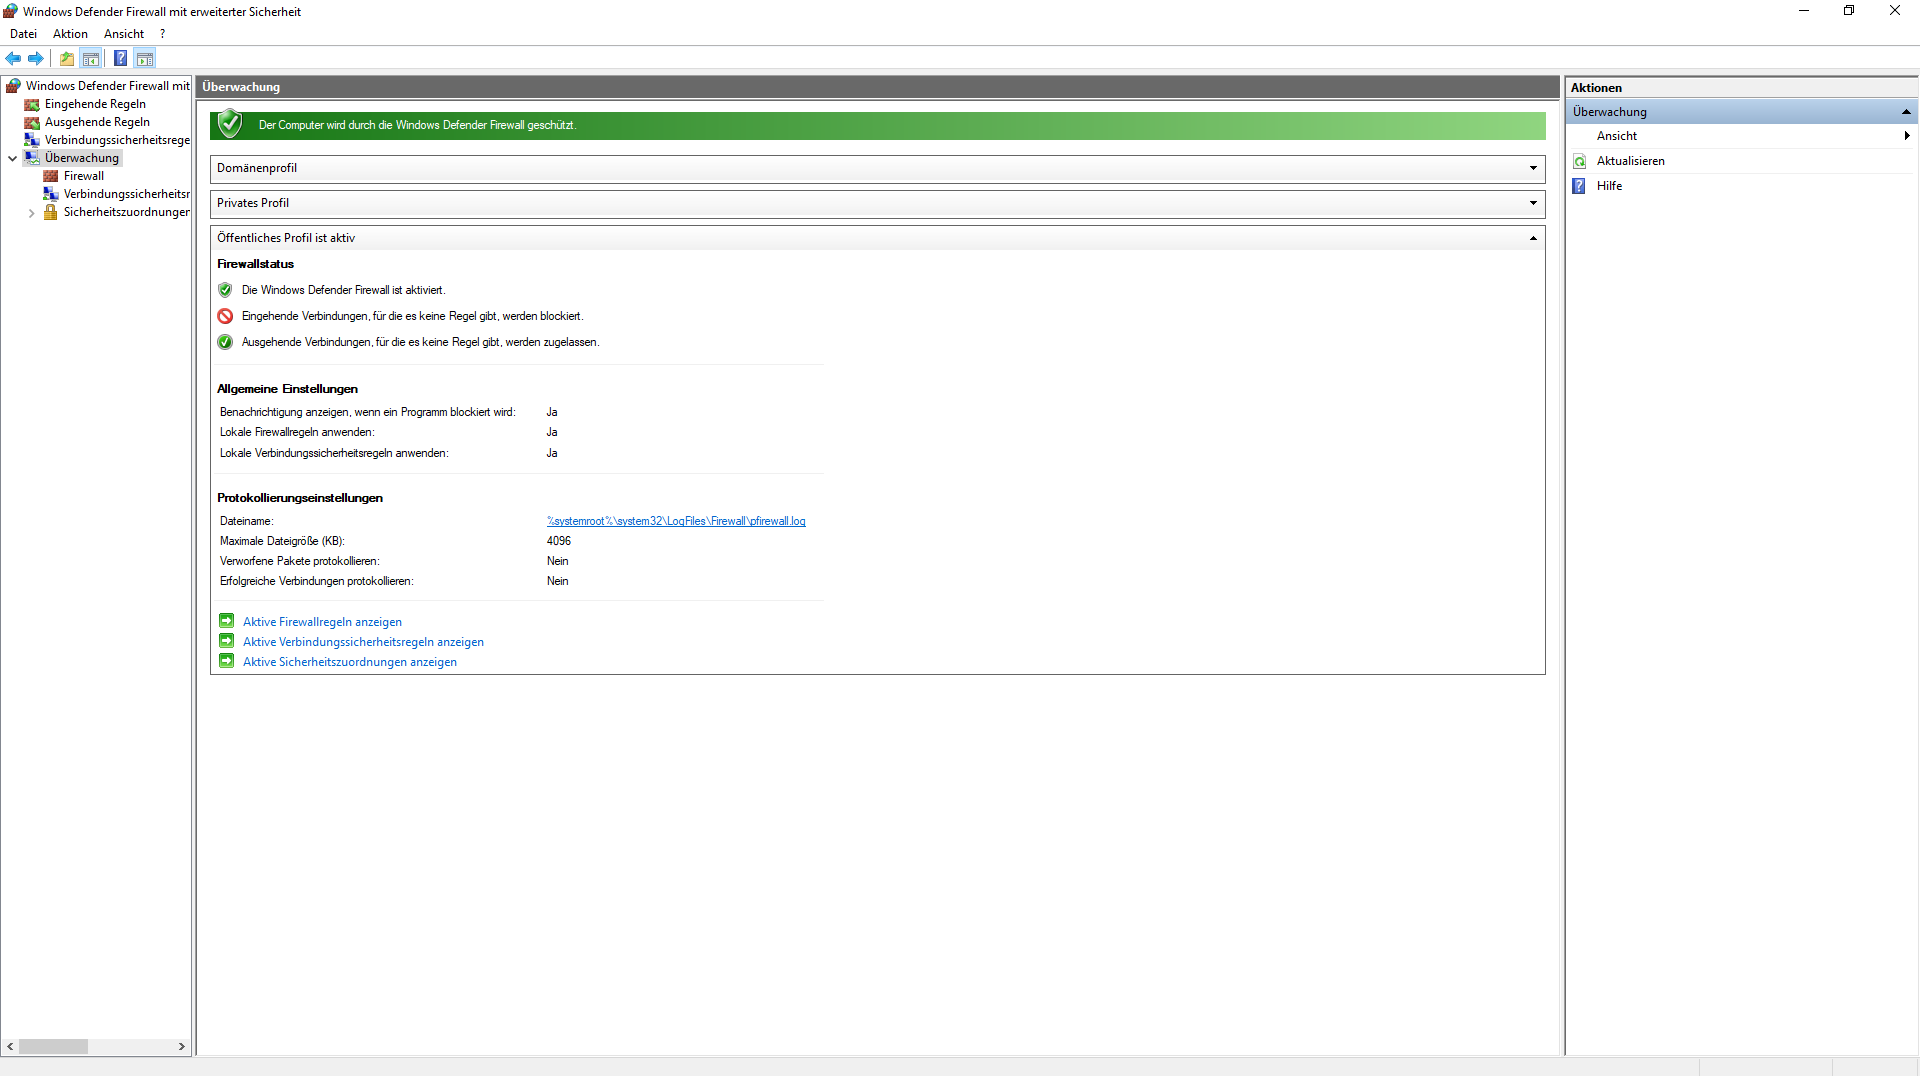Click the 'Lokale Firewallregeln anwenden:' label
This screenshot has height=1076, width=1920.
tap(297, 432)
